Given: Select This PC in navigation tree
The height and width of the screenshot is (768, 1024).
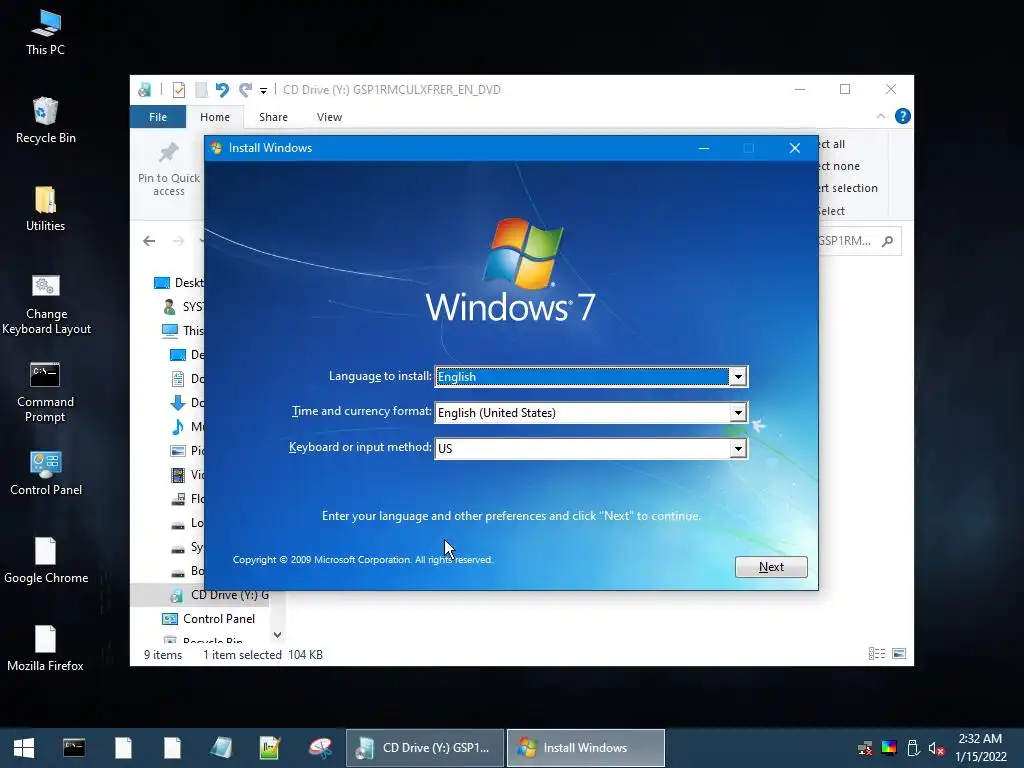Looking at the screenshot, I should tap(183, 330).
